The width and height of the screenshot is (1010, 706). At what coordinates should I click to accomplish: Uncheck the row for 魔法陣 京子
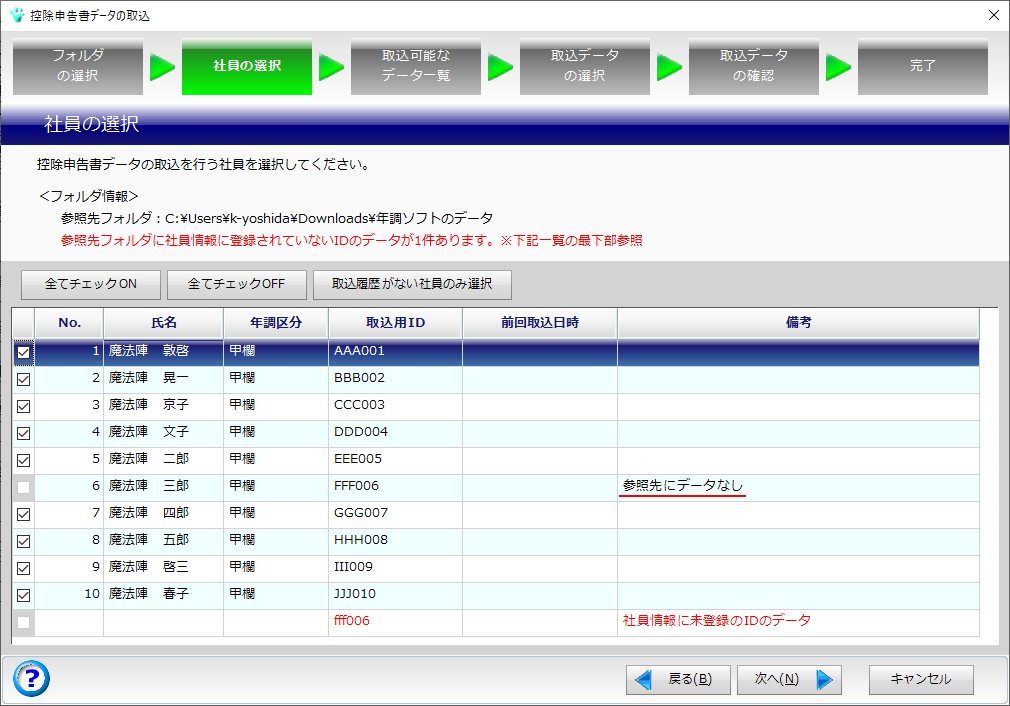pyautogui.click(x=23, y=406)
